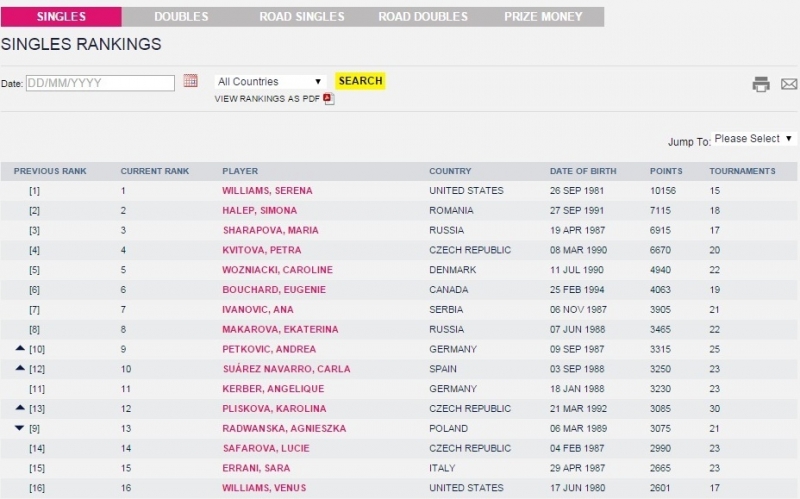Open the Jump To Please Select dropdown
This screenshot has height=499, width=800.
click(x=754, y=139)
